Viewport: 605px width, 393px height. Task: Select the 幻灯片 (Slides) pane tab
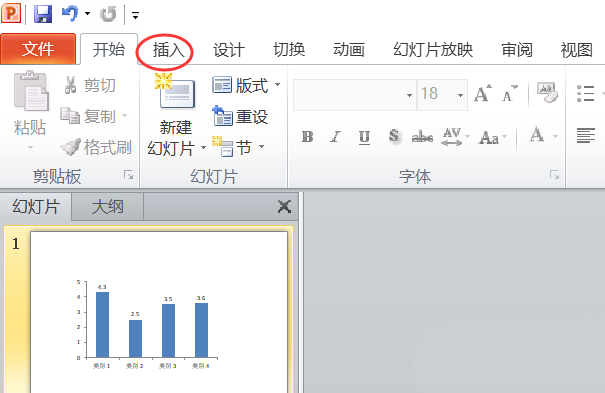coord(36,207)
